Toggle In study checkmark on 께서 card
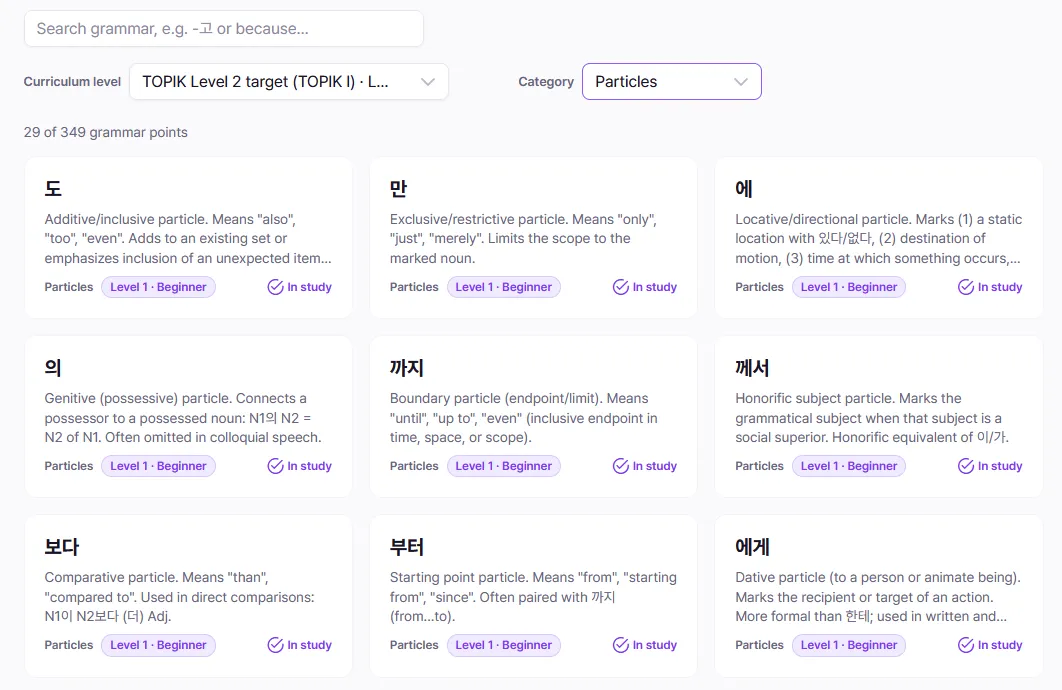Viewport: 1062px width, 690px height. (x=990, y=466)
